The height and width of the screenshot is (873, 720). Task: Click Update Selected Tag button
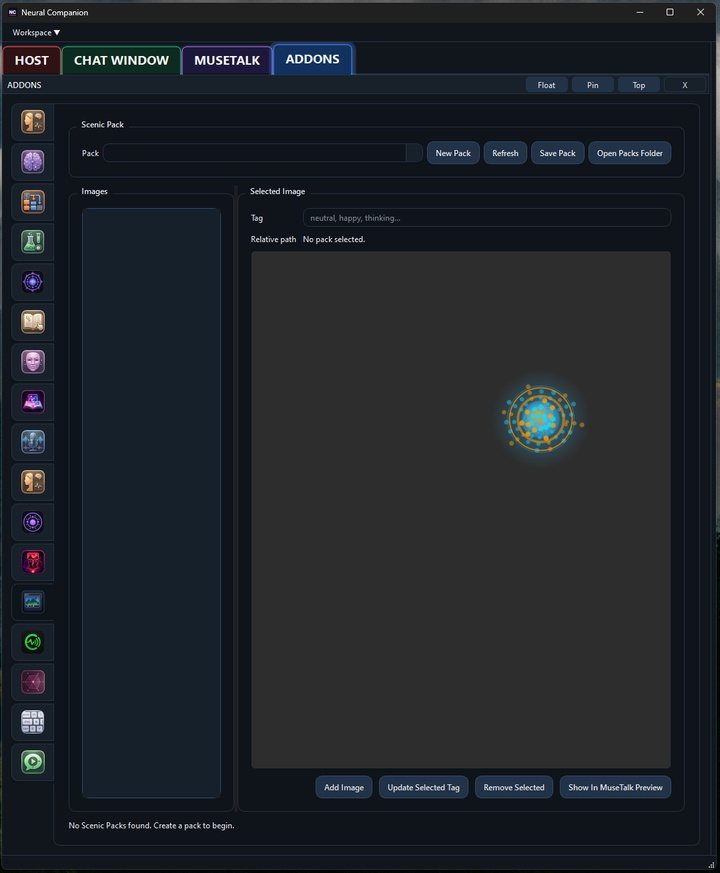[423, 787]
